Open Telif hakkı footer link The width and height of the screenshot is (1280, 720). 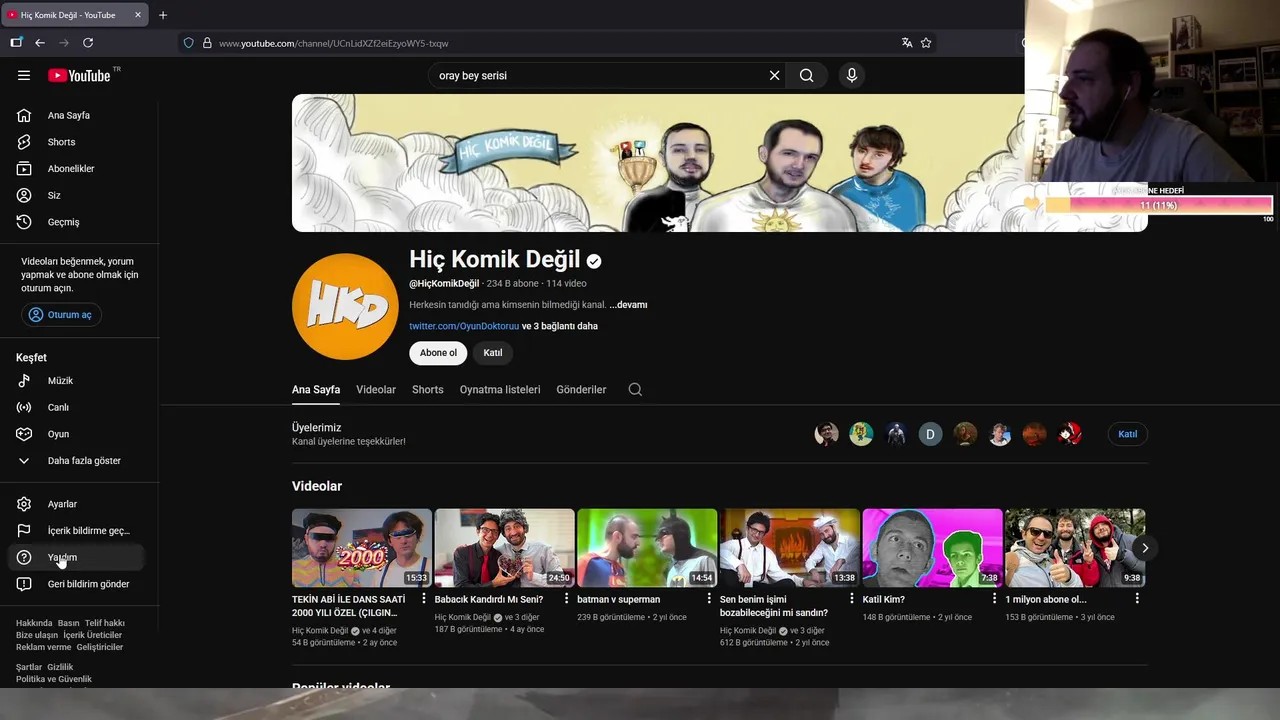[x=105, y=623]
